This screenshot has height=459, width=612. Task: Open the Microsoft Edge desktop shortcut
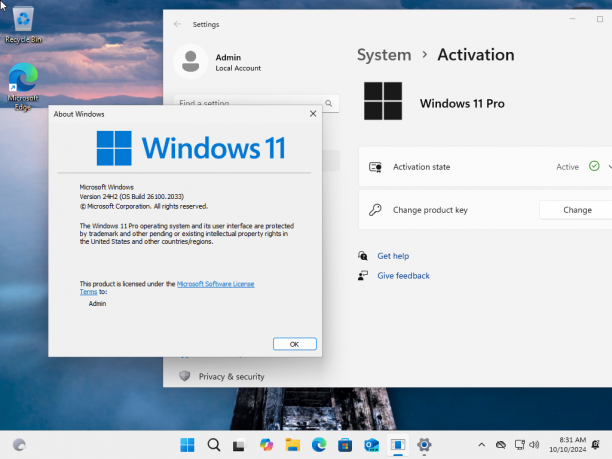(23, 87)
